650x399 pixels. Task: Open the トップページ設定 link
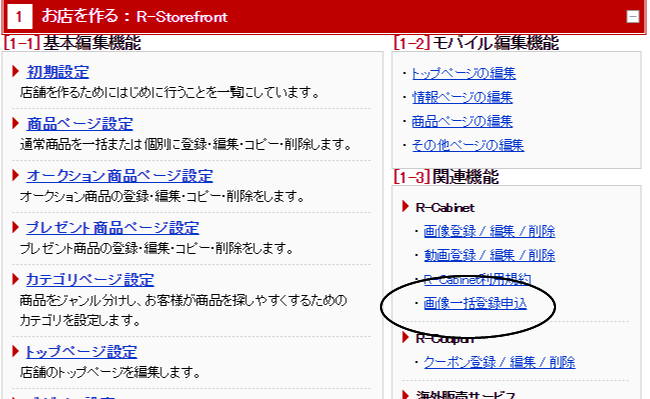[x=81, y=352]
